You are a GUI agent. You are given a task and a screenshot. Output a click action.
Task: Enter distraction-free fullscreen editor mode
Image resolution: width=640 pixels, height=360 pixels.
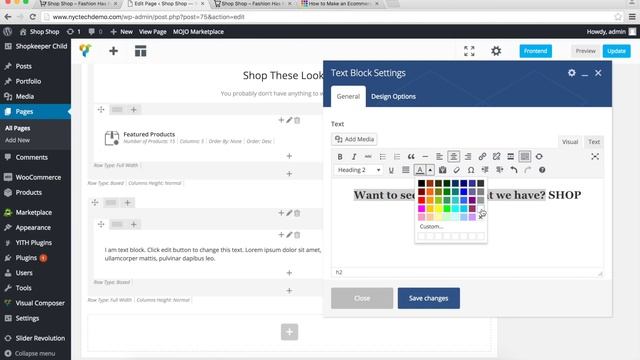595,157
